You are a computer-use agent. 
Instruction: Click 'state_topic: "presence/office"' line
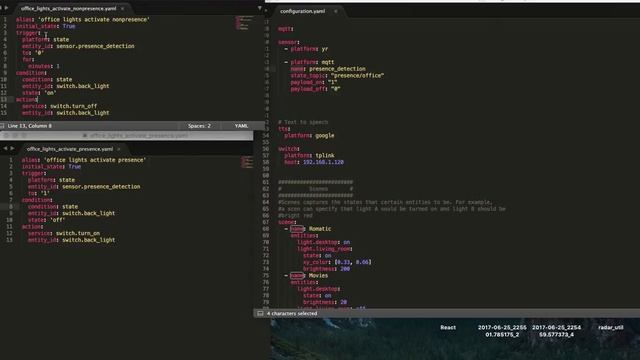tap(337, 76)
